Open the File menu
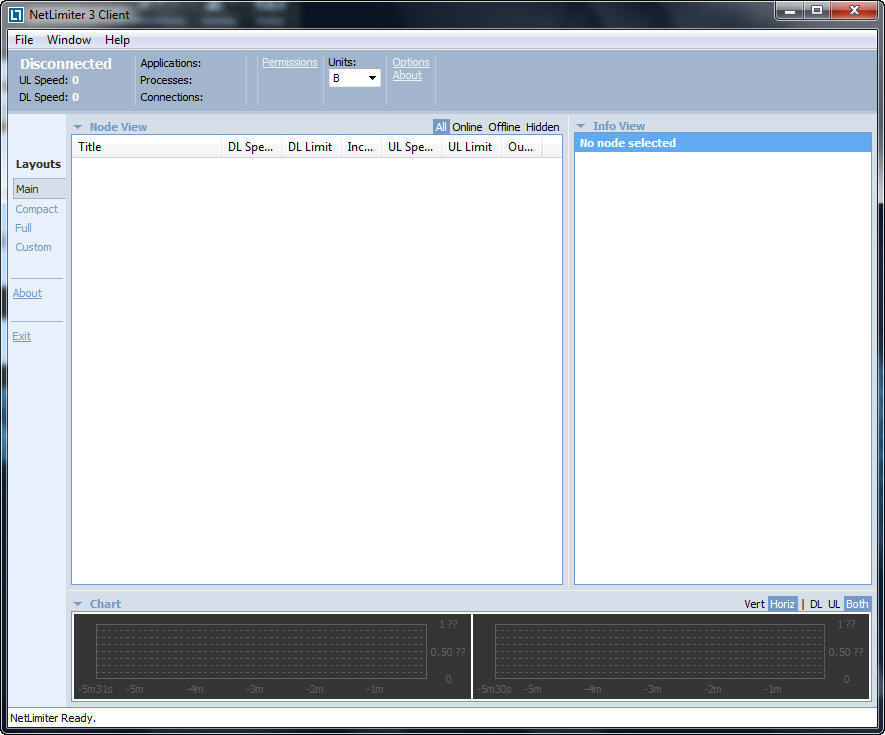 [23, 39]
